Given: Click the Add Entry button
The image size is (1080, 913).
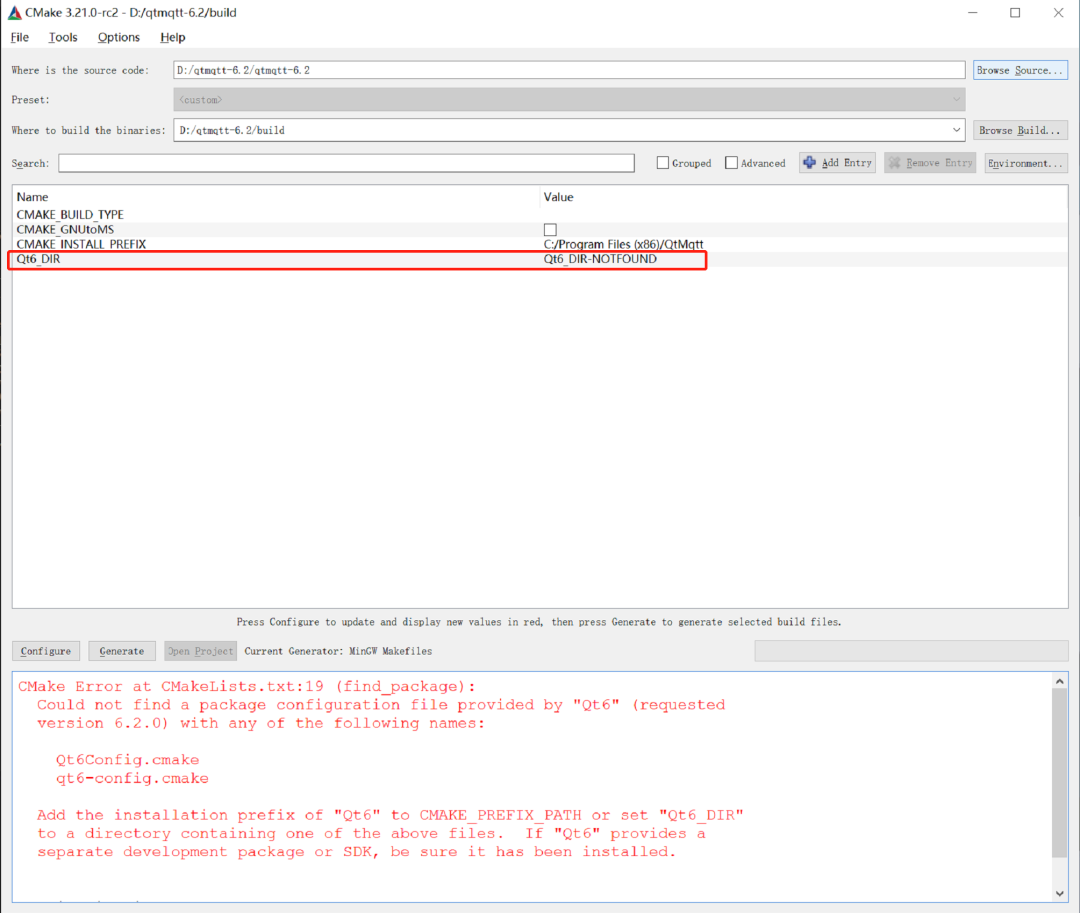Looking at the screenshot, I should click(x=837, y=162).
